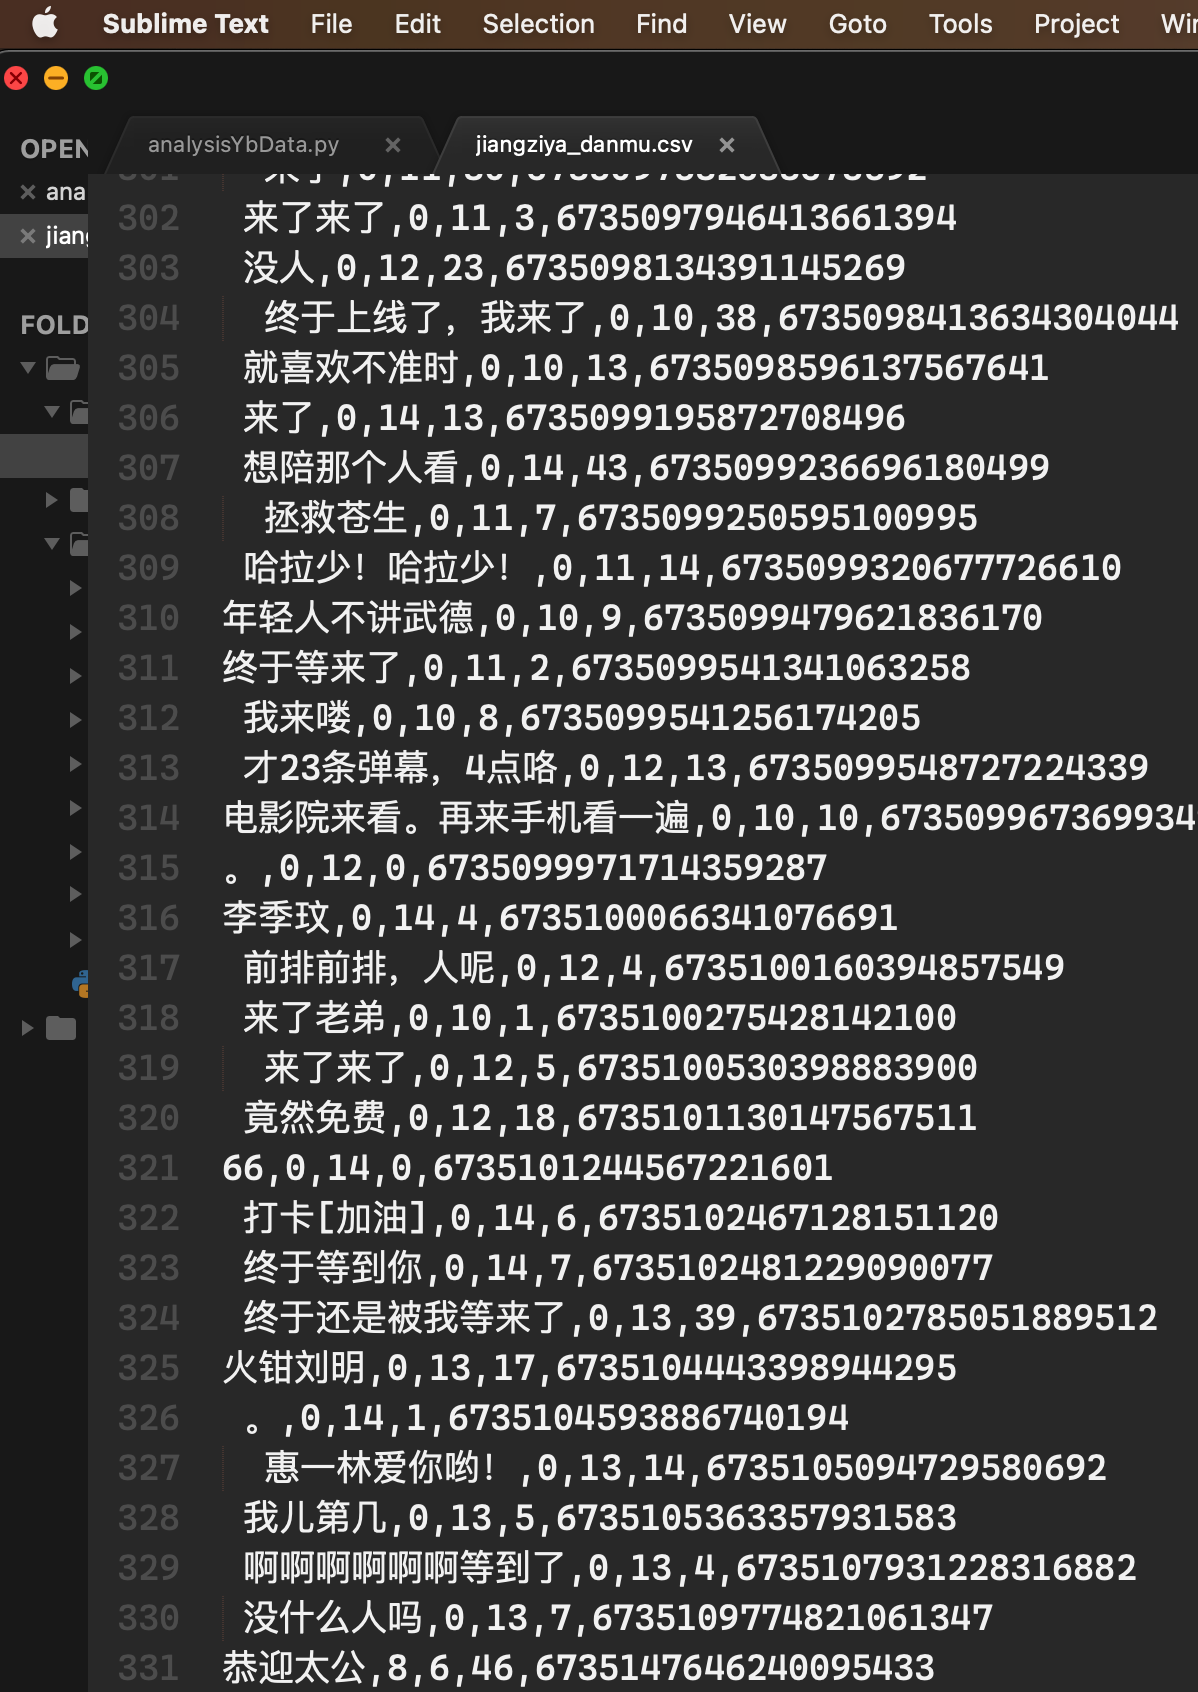1198x1692 pixels.
Task: Click the text '来了老弟' on line 318
Action: [x=315, y=1018]
